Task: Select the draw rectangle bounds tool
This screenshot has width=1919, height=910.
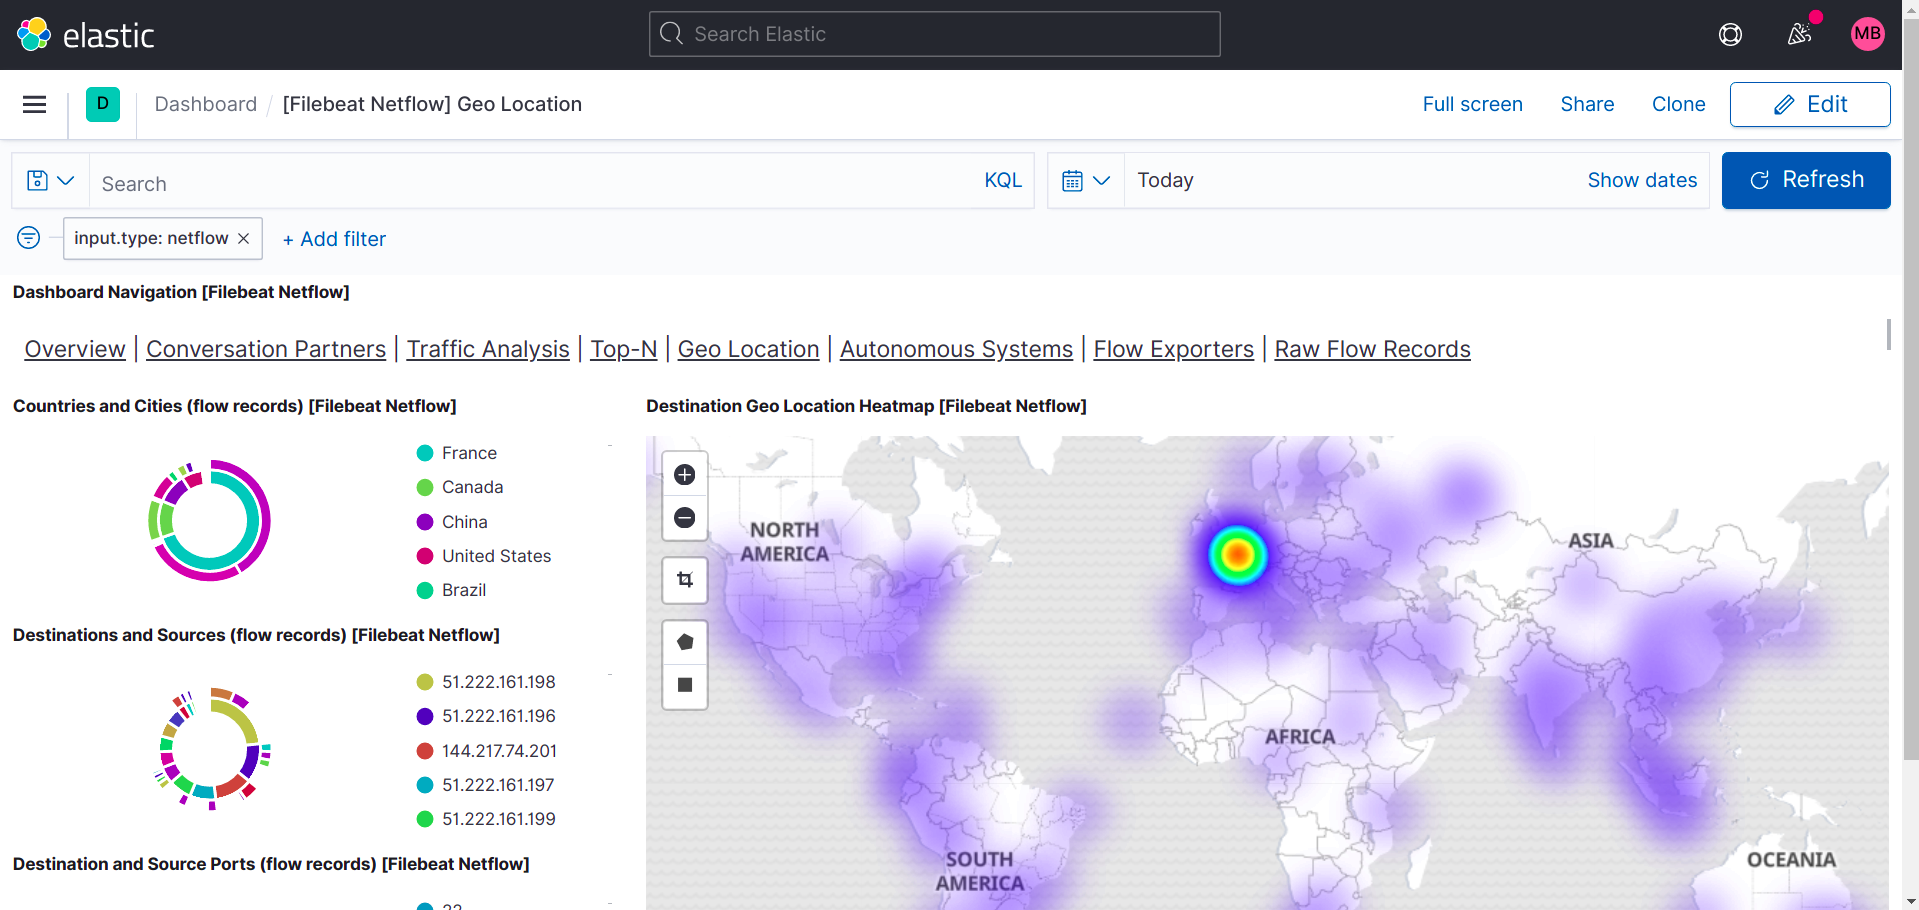Action: pyautogui.click(x=685, y=686)
